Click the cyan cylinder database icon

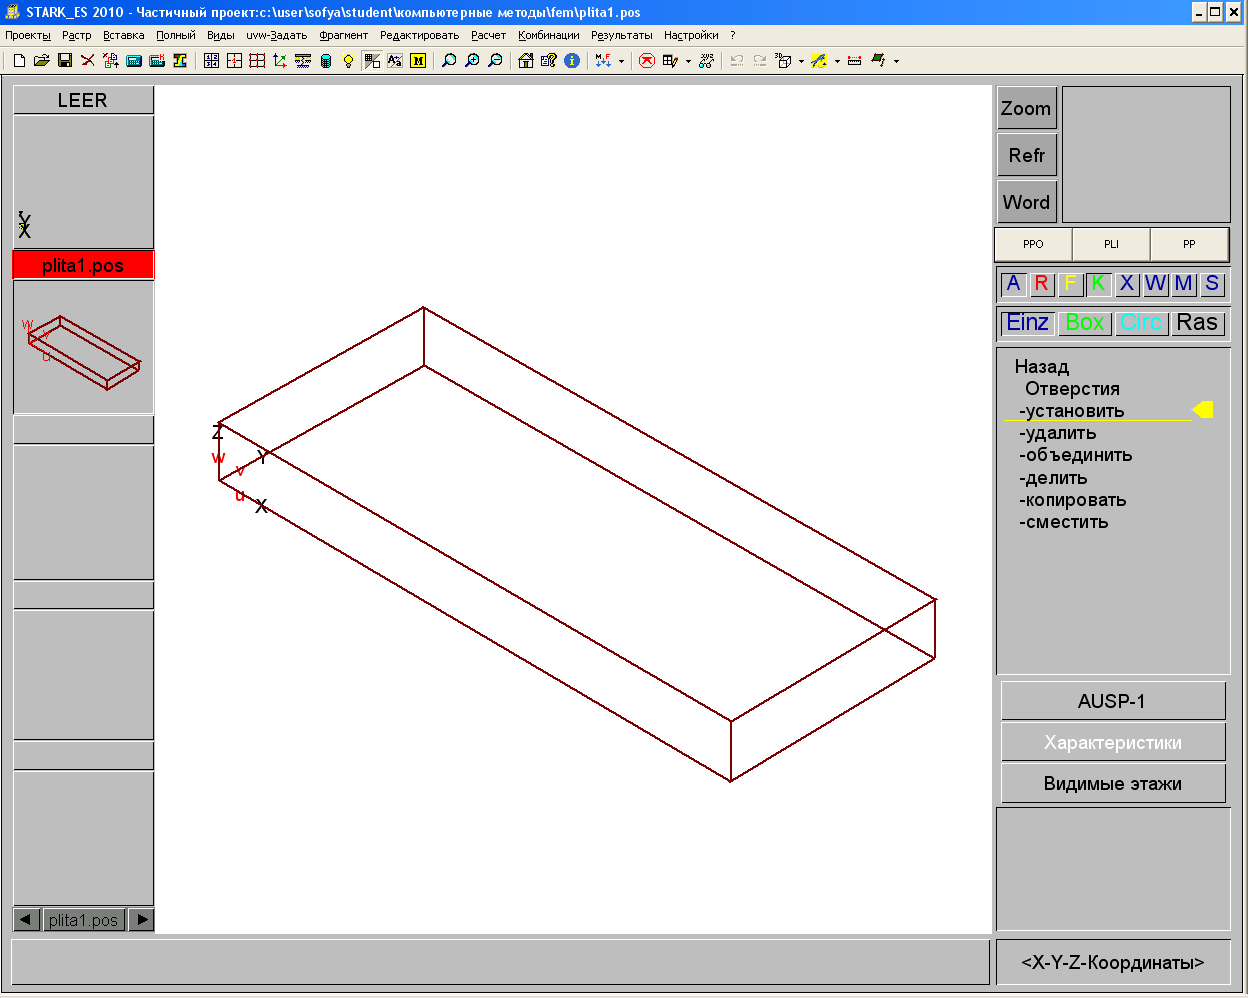pyautogui.click(x=326, y=61)
